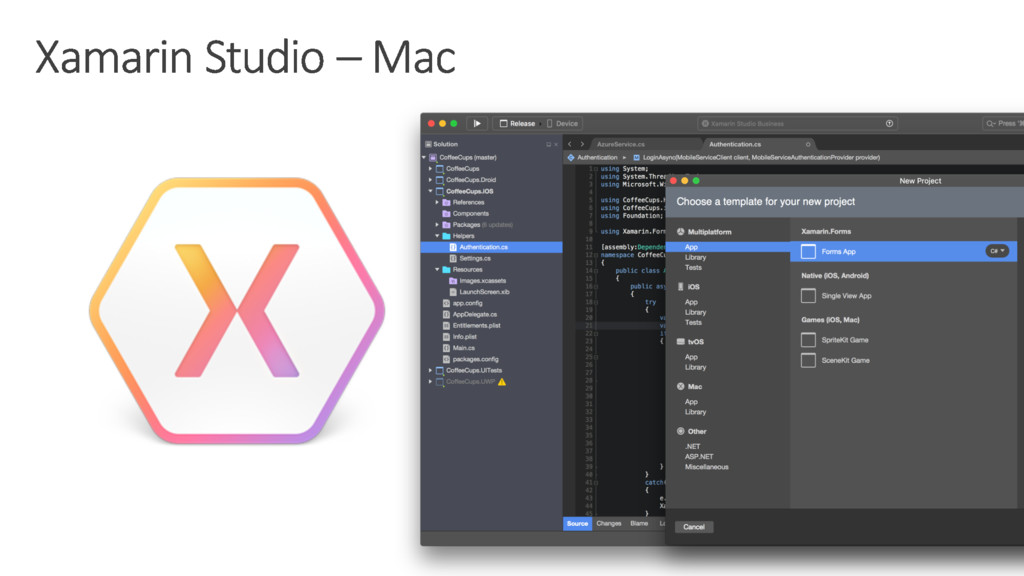This screenshot has height=576, width=1024.
Task: Click the Info.plist file icon
Action: (447, 337)
